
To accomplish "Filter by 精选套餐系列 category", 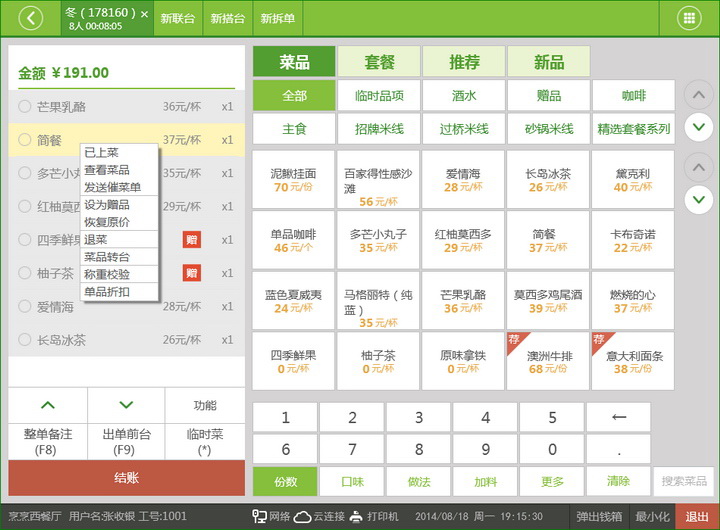I will click(x=634, y=129).
